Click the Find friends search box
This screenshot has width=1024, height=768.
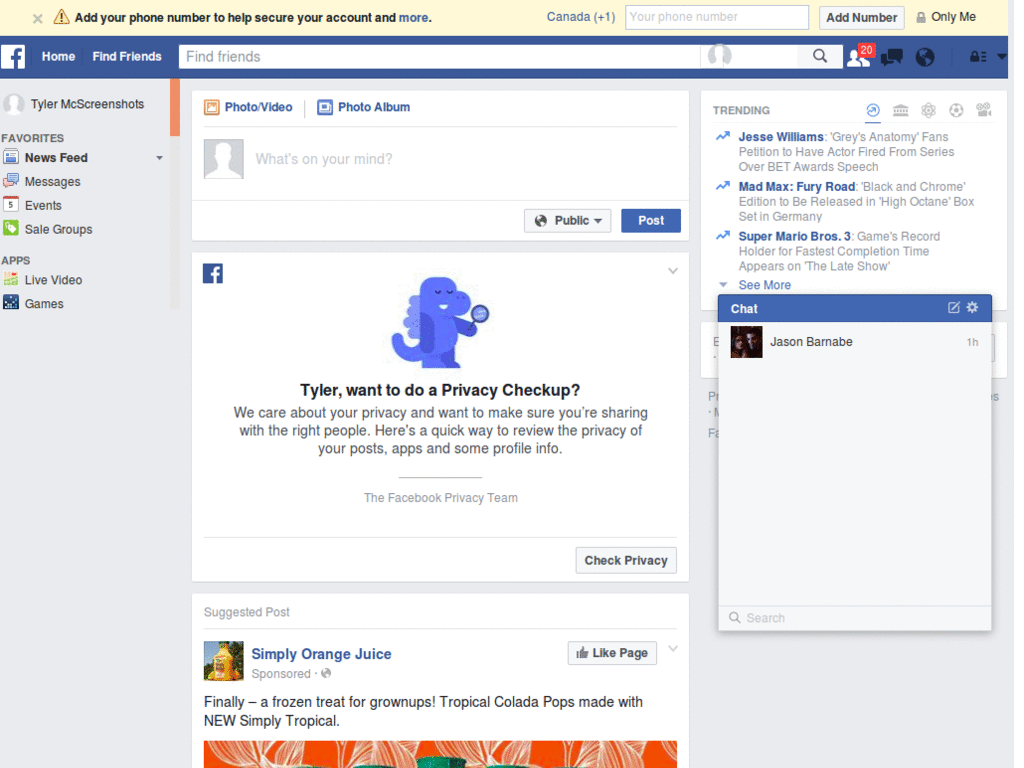click(439, 57)
